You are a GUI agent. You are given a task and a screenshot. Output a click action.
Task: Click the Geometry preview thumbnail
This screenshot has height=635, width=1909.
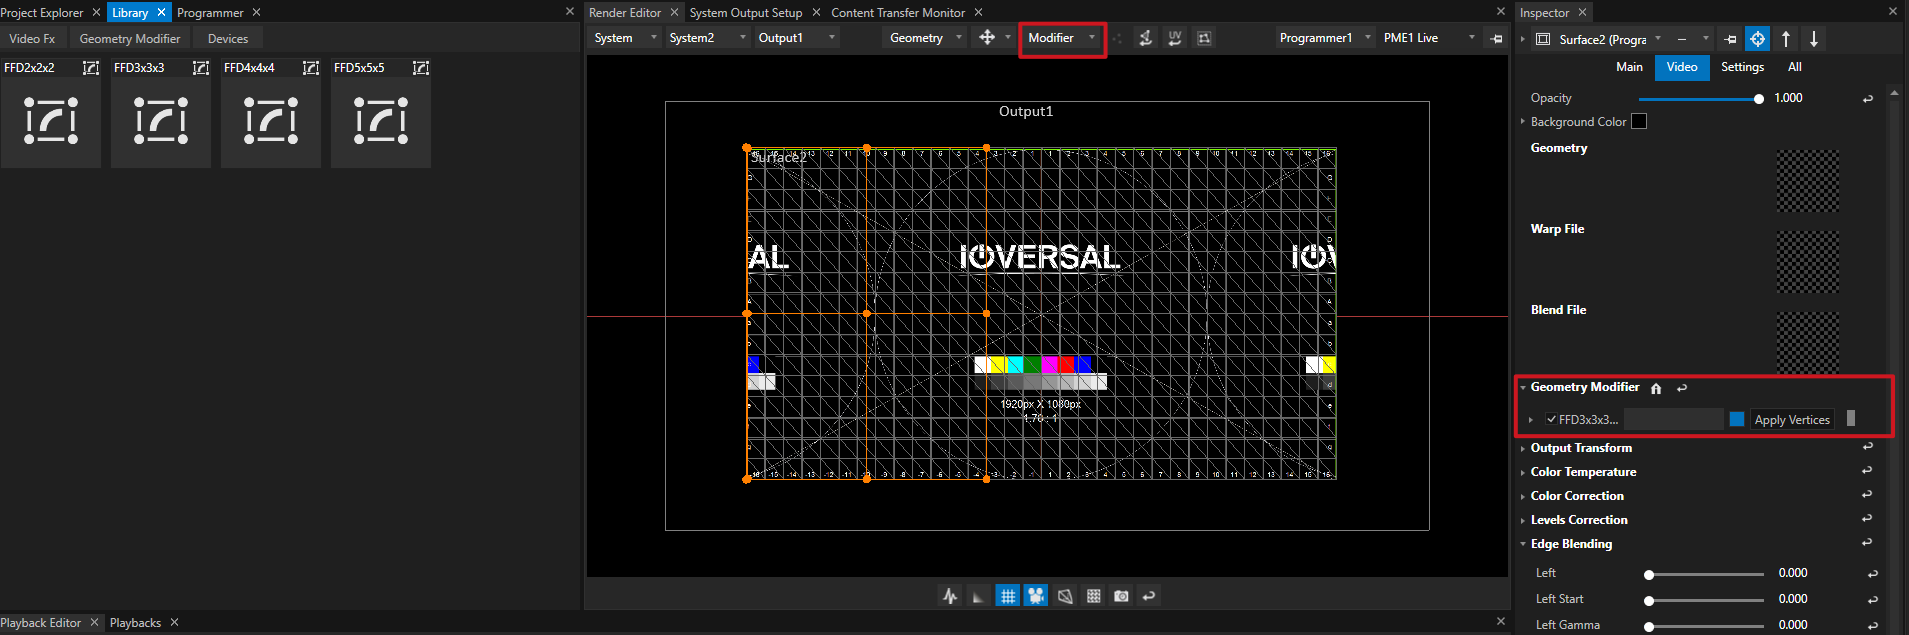[1808, 181]
